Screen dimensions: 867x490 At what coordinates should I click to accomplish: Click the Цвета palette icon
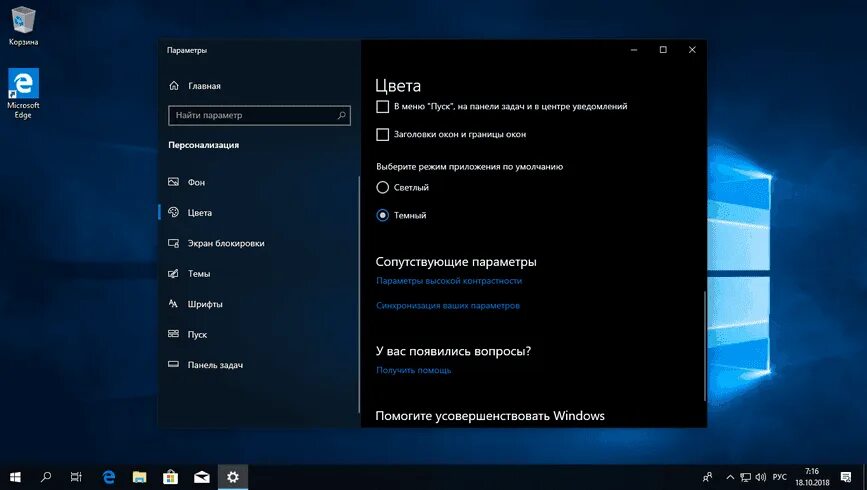click(x=174, y=212)
